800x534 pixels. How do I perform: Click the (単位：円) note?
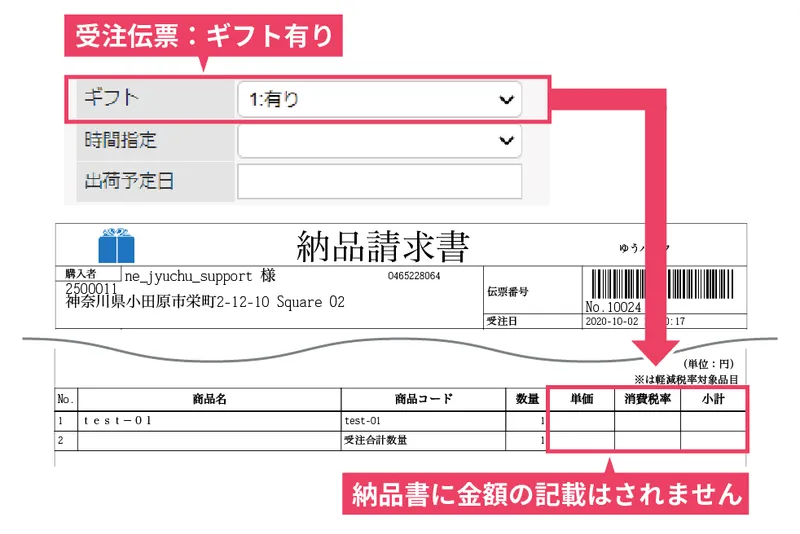pyautogui.click(x=709, y=364)
